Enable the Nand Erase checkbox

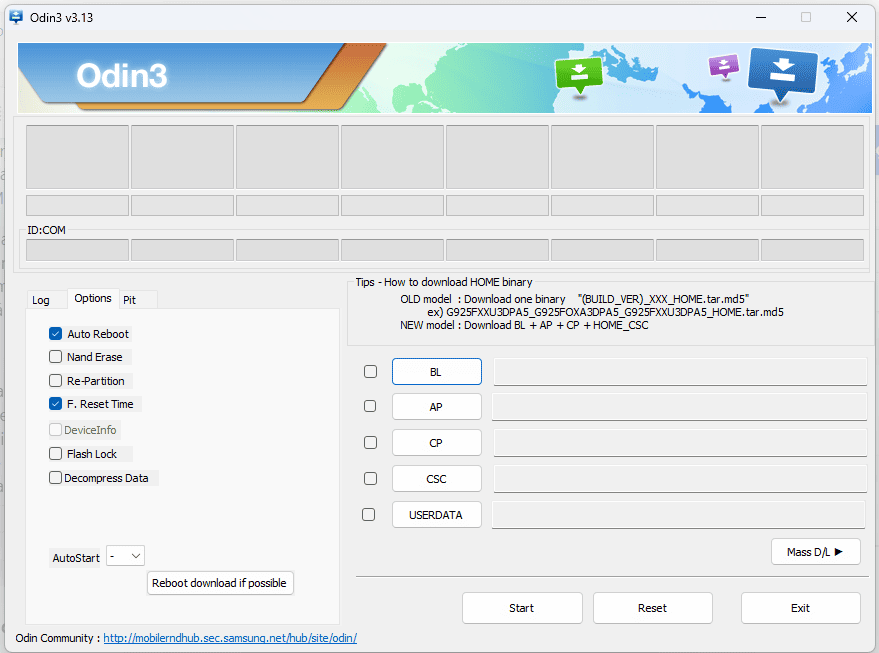(55, 356)
